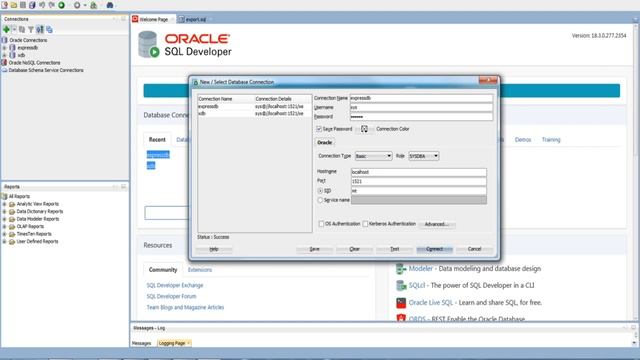Click the Save All toolbar icon
Viewport: 640px width, 360px height.
(32, 5)
